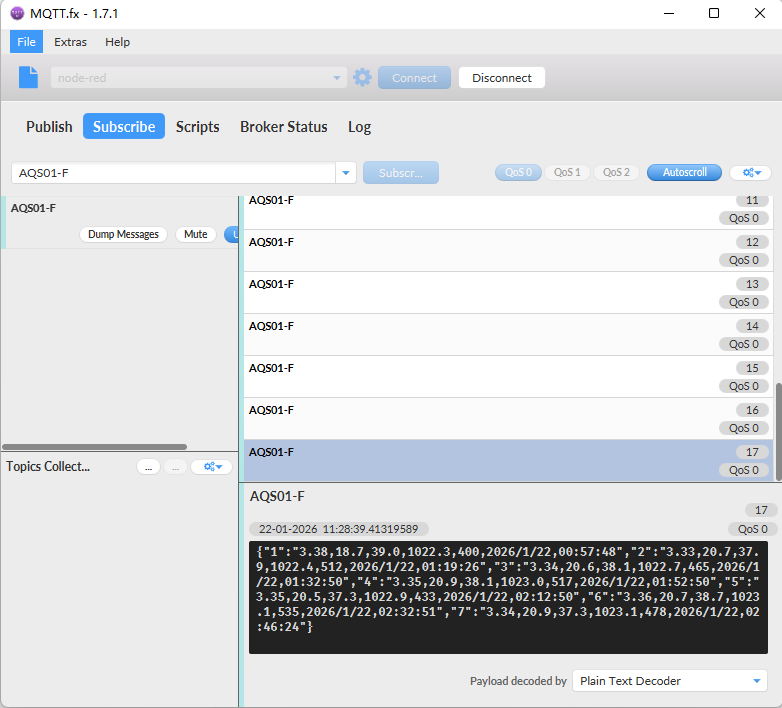
Task: Open subscribe options gear dropdown next to Autoscroll
Action: 751,173
